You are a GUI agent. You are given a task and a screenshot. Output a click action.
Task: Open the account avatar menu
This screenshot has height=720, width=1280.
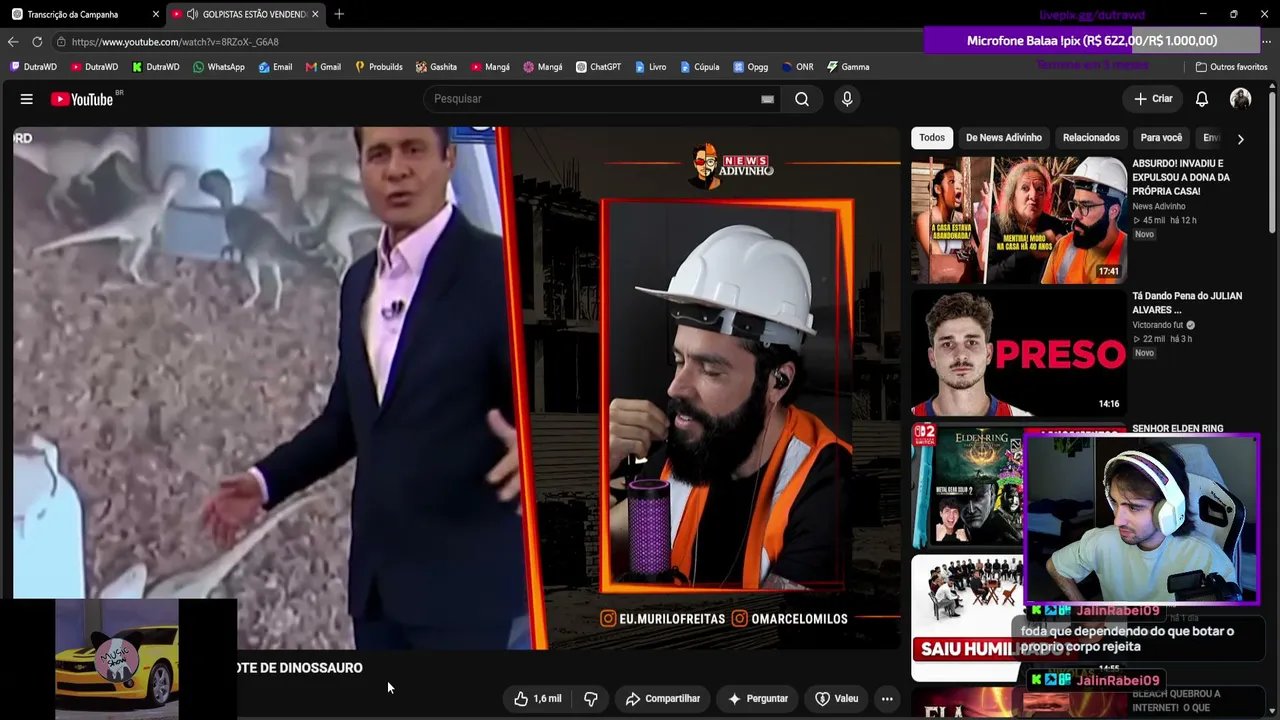coord(1241,99)
